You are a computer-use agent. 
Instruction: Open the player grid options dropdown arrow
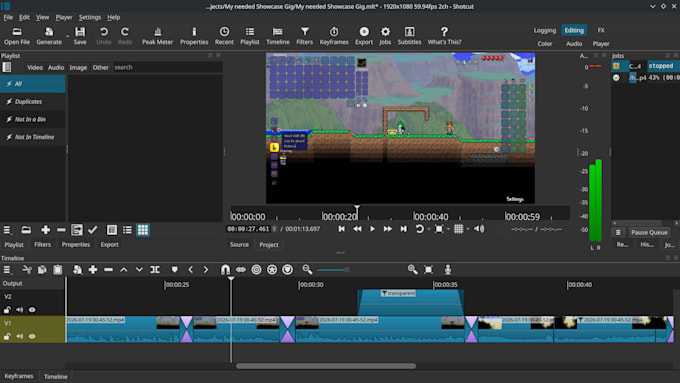coord(468,229)
